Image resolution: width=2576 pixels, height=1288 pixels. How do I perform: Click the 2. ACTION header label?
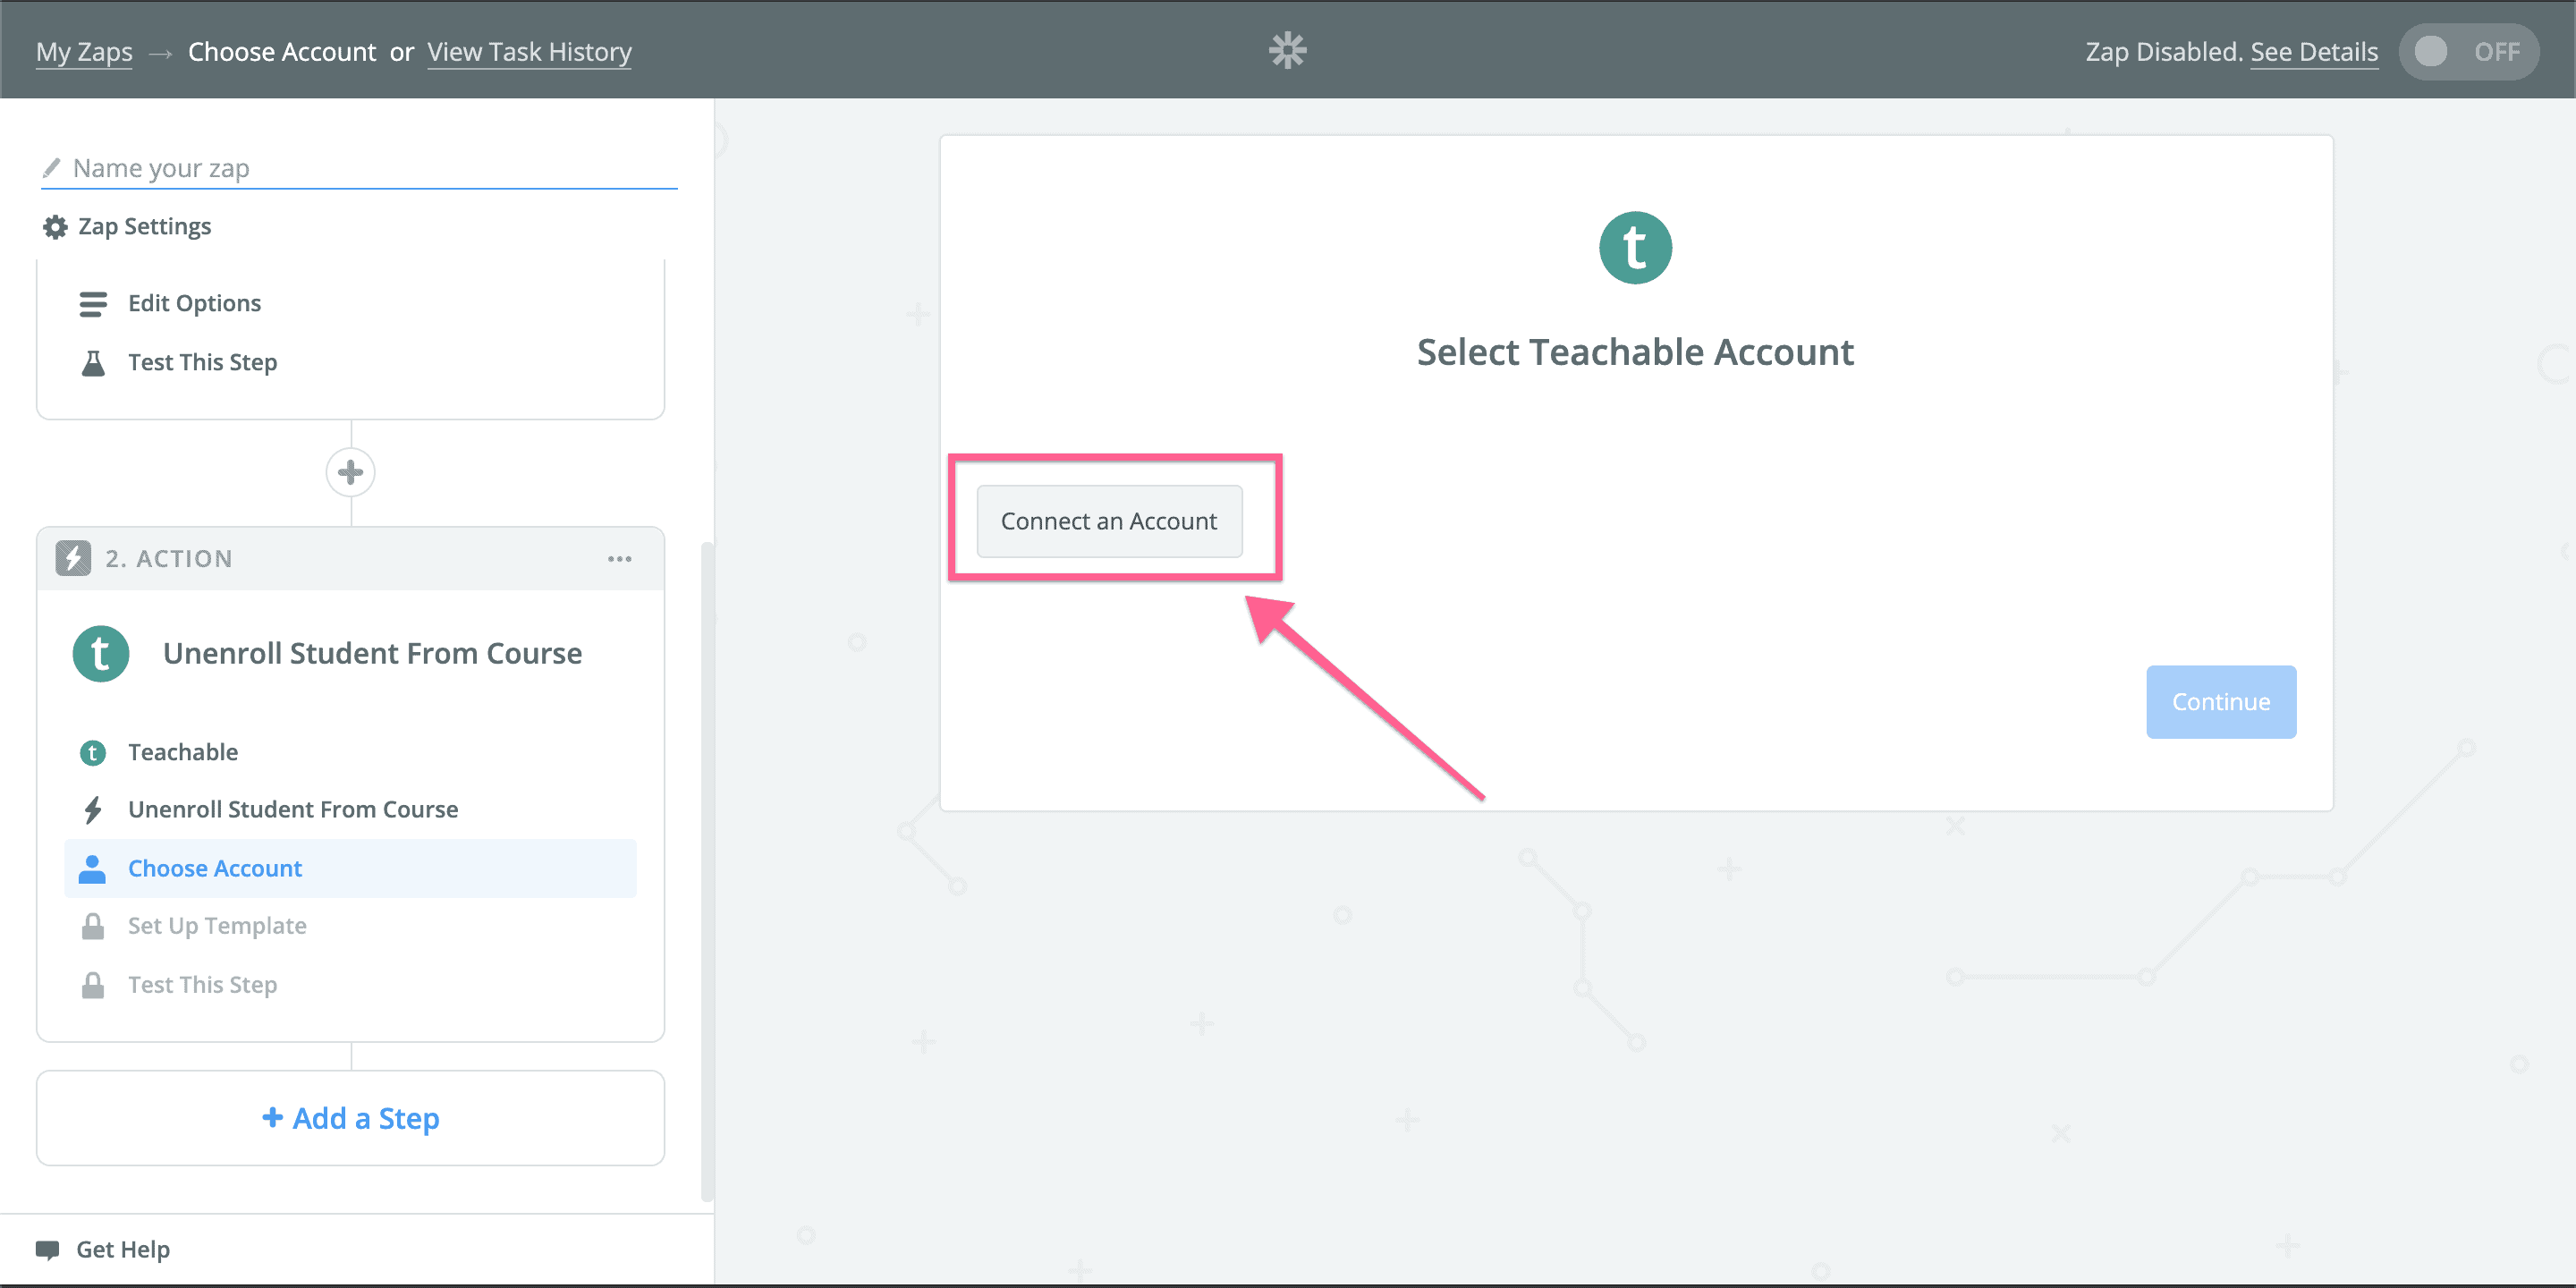(169, 559)
